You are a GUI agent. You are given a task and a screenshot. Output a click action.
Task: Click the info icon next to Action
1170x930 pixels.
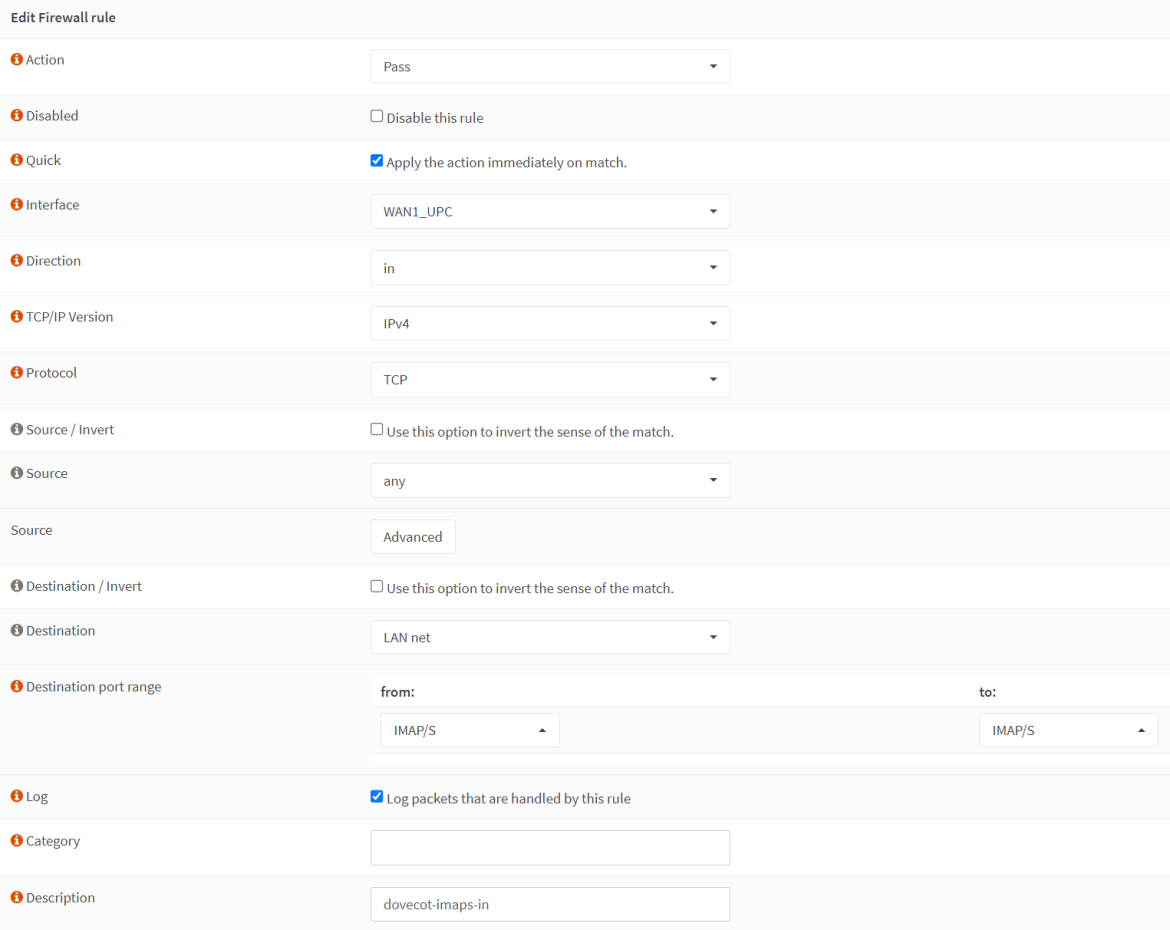(x=17, y=60)
